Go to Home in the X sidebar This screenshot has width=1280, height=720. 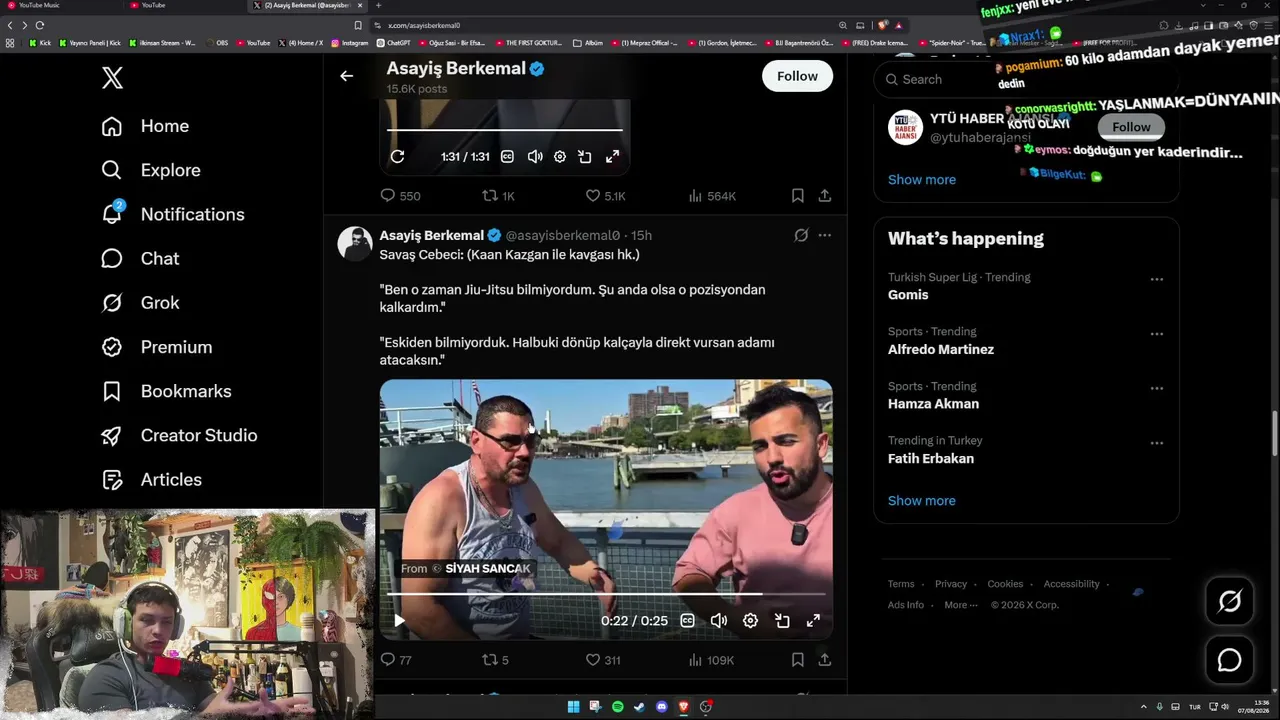(x=145, y=126)
